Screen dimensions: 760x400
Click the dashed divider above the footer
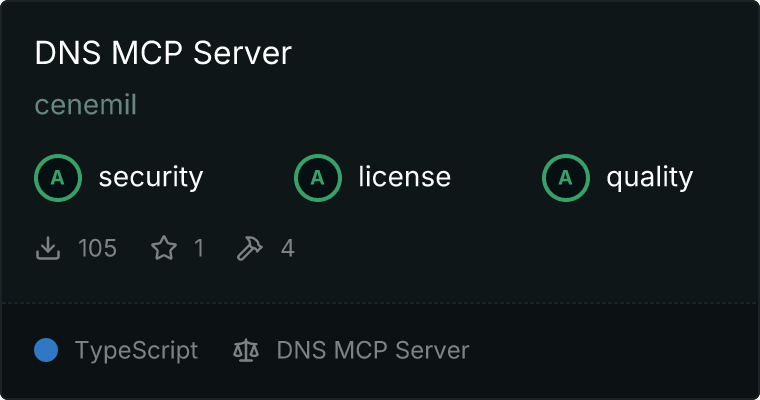380,302
